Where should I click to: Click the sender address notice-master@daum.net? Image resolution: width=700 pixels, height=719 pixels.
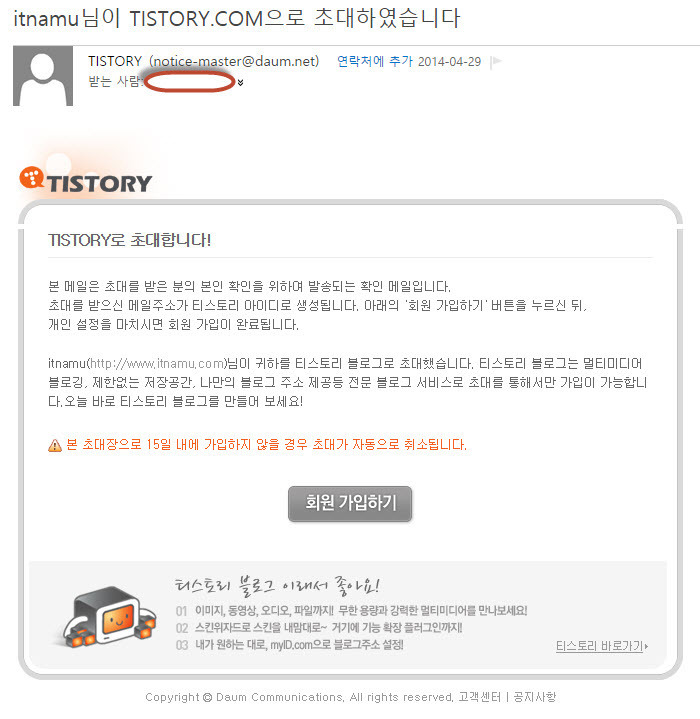click(x=234, y=61)
